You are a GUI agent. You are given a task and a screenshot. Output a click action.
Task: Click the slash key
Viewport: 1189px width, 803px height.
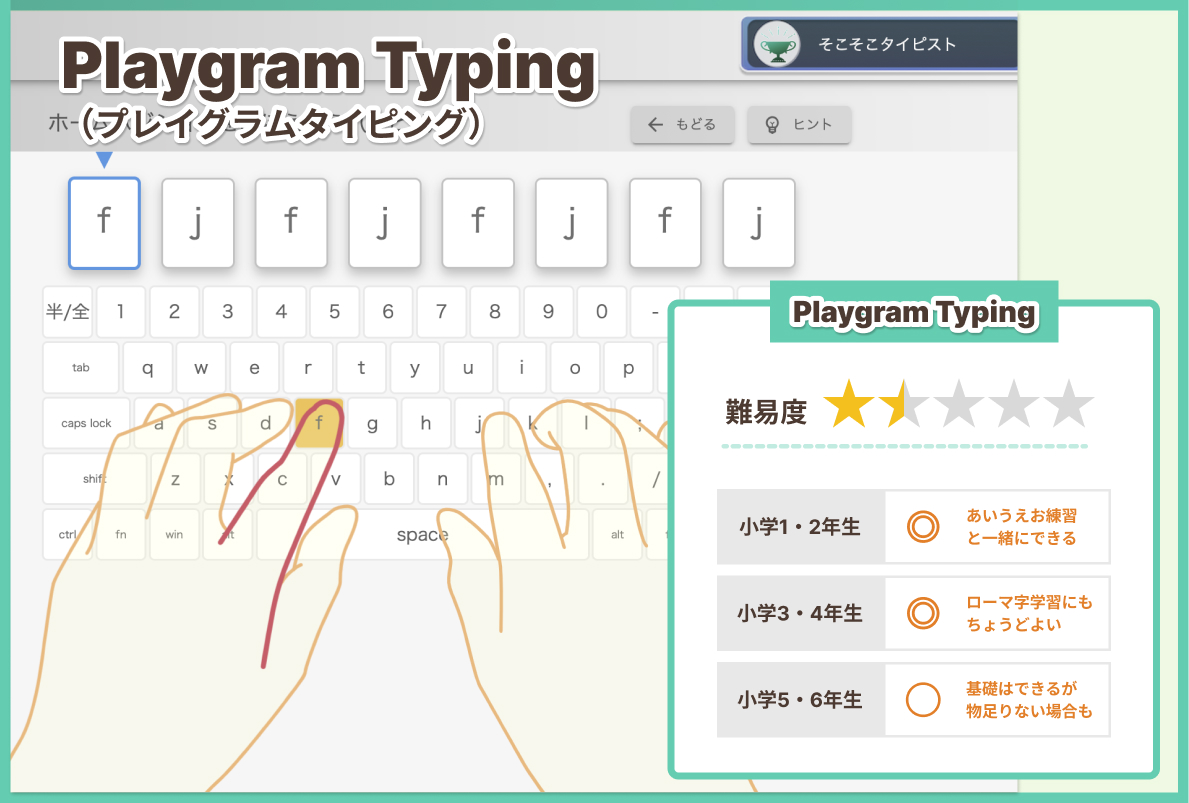point(657,478)
